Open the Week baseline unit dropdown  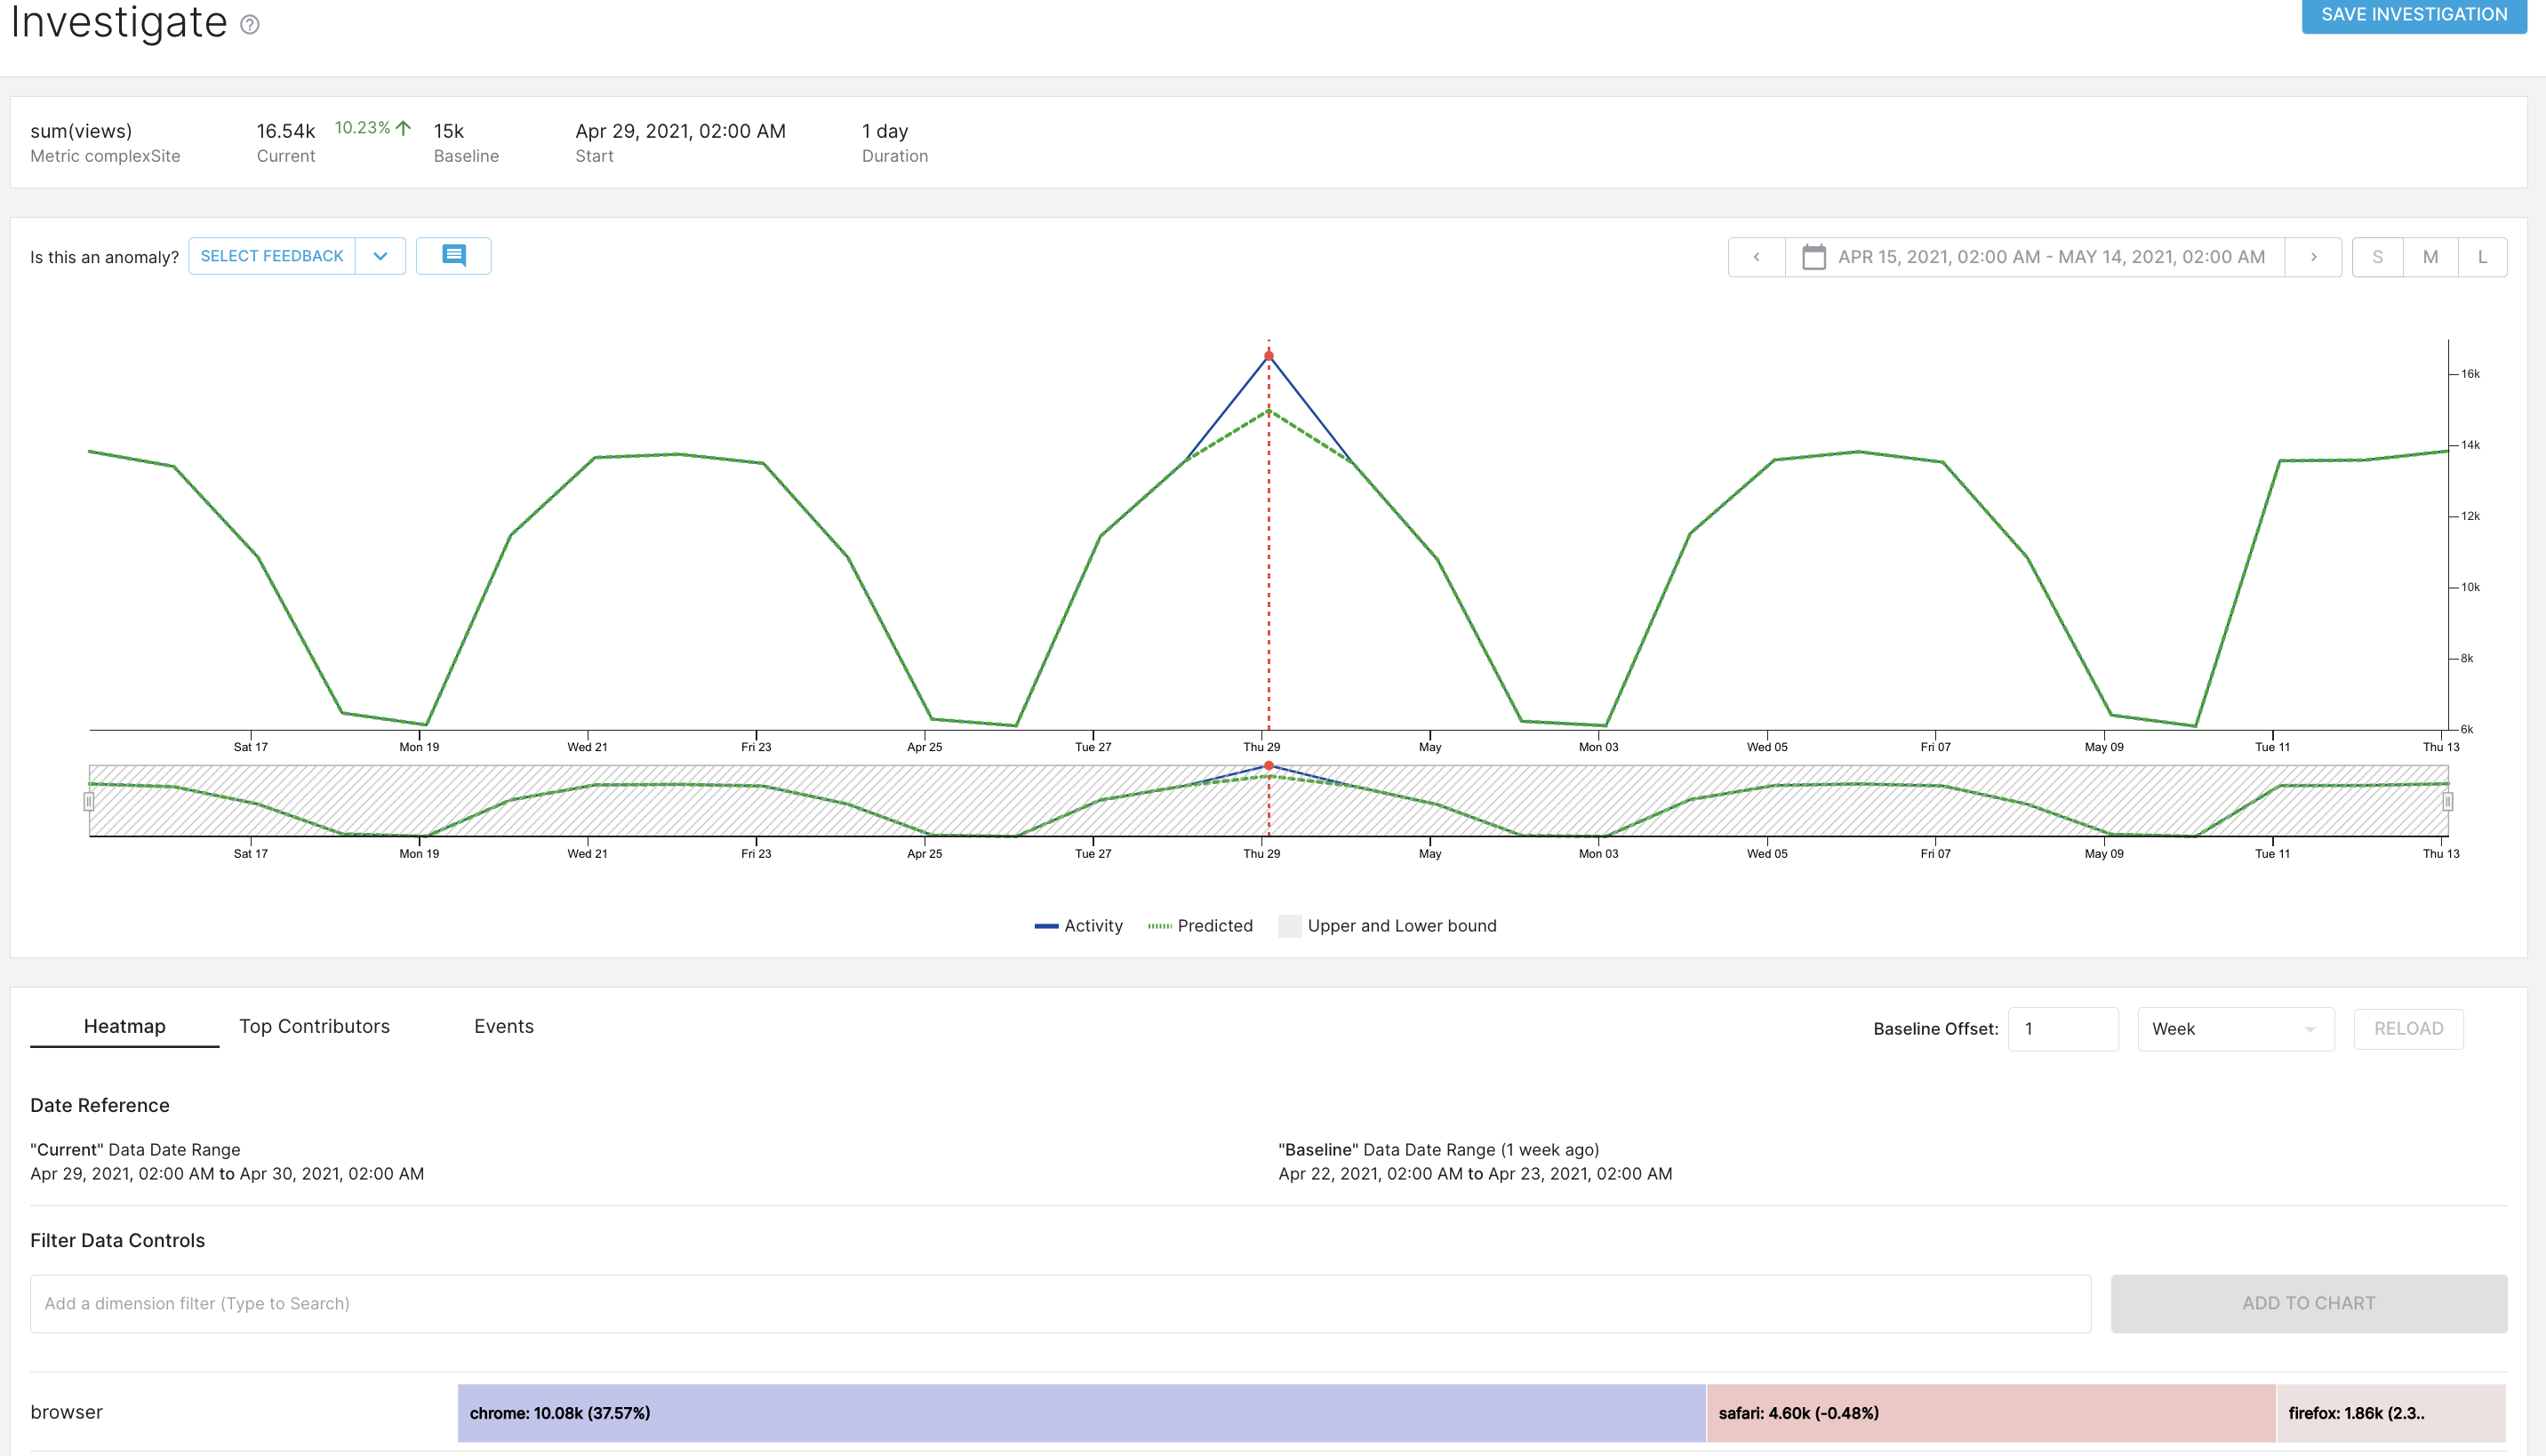pyautogui.click(x=2235, y=1029)
